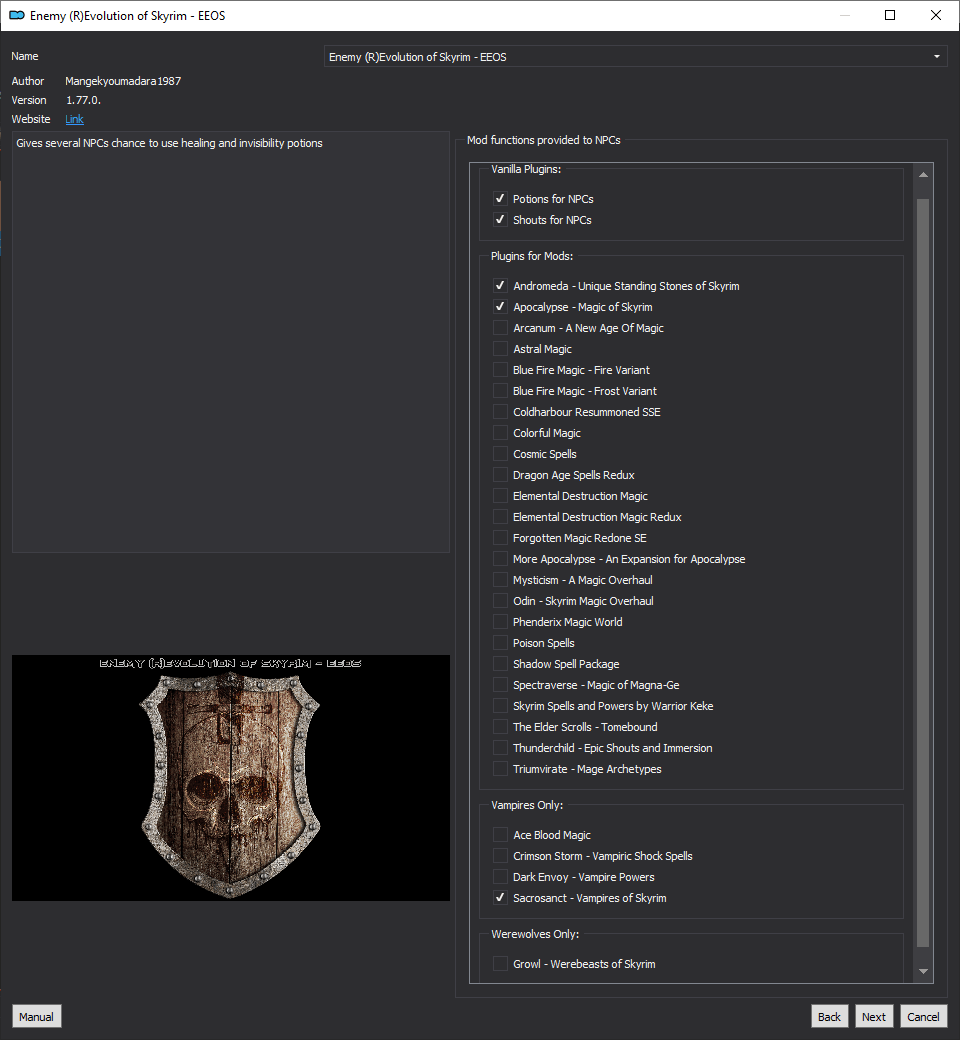Maximize the installer window
The width and height of the screenshot is (960, 1040).
click(x=890, y=15)
